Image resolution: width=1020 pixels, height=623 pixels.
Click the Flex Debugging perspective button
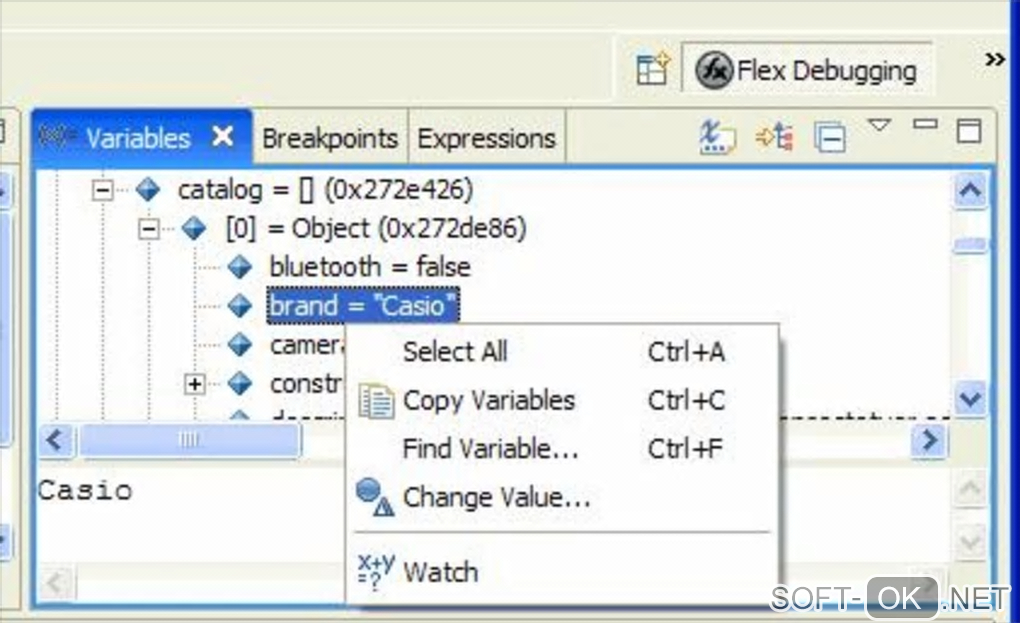coord(807,71)
